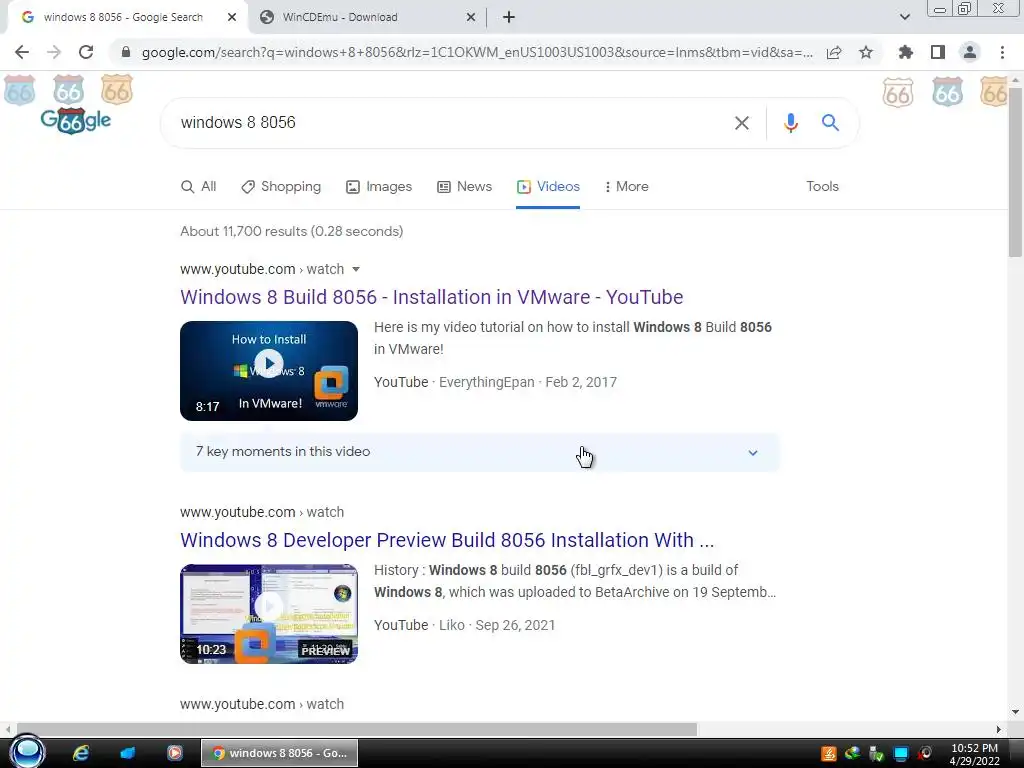Screen dimensions: 1024x768
Task: Expand 7 key moments in this video
Action: pos(480,452)
